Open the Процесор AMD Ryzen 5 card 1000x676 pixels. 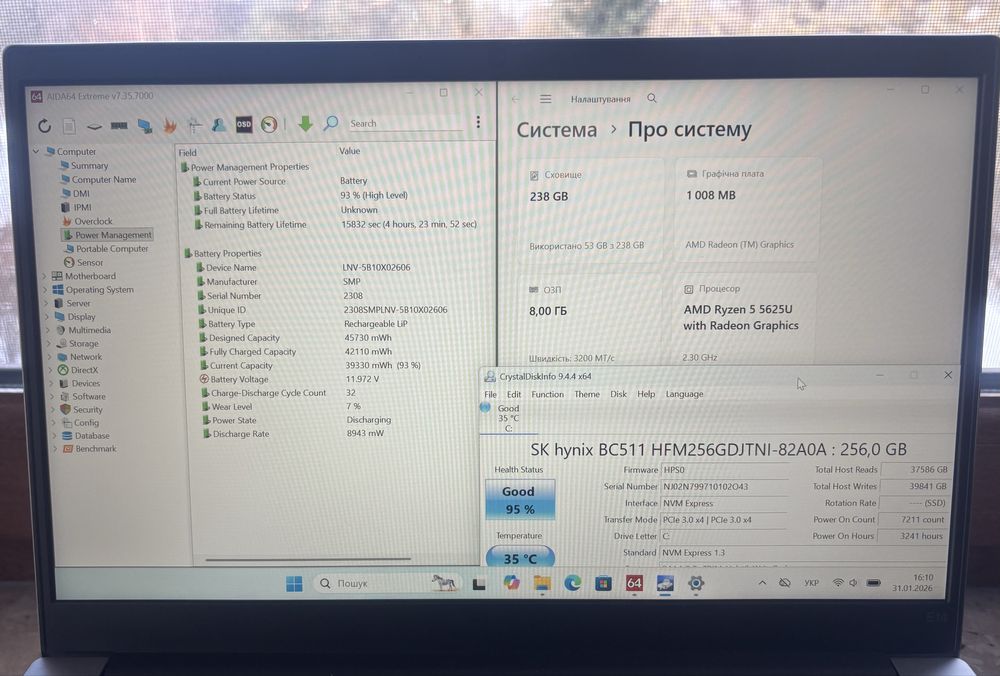coord(746,319)
